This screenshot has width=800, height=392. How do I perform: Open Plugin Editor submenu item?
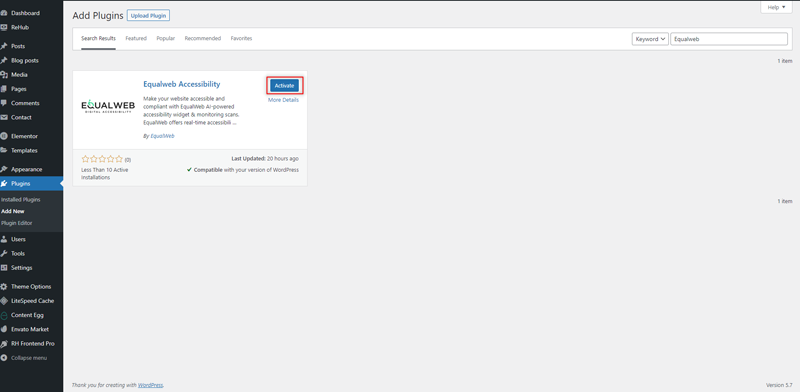click(x=17, y=223)
